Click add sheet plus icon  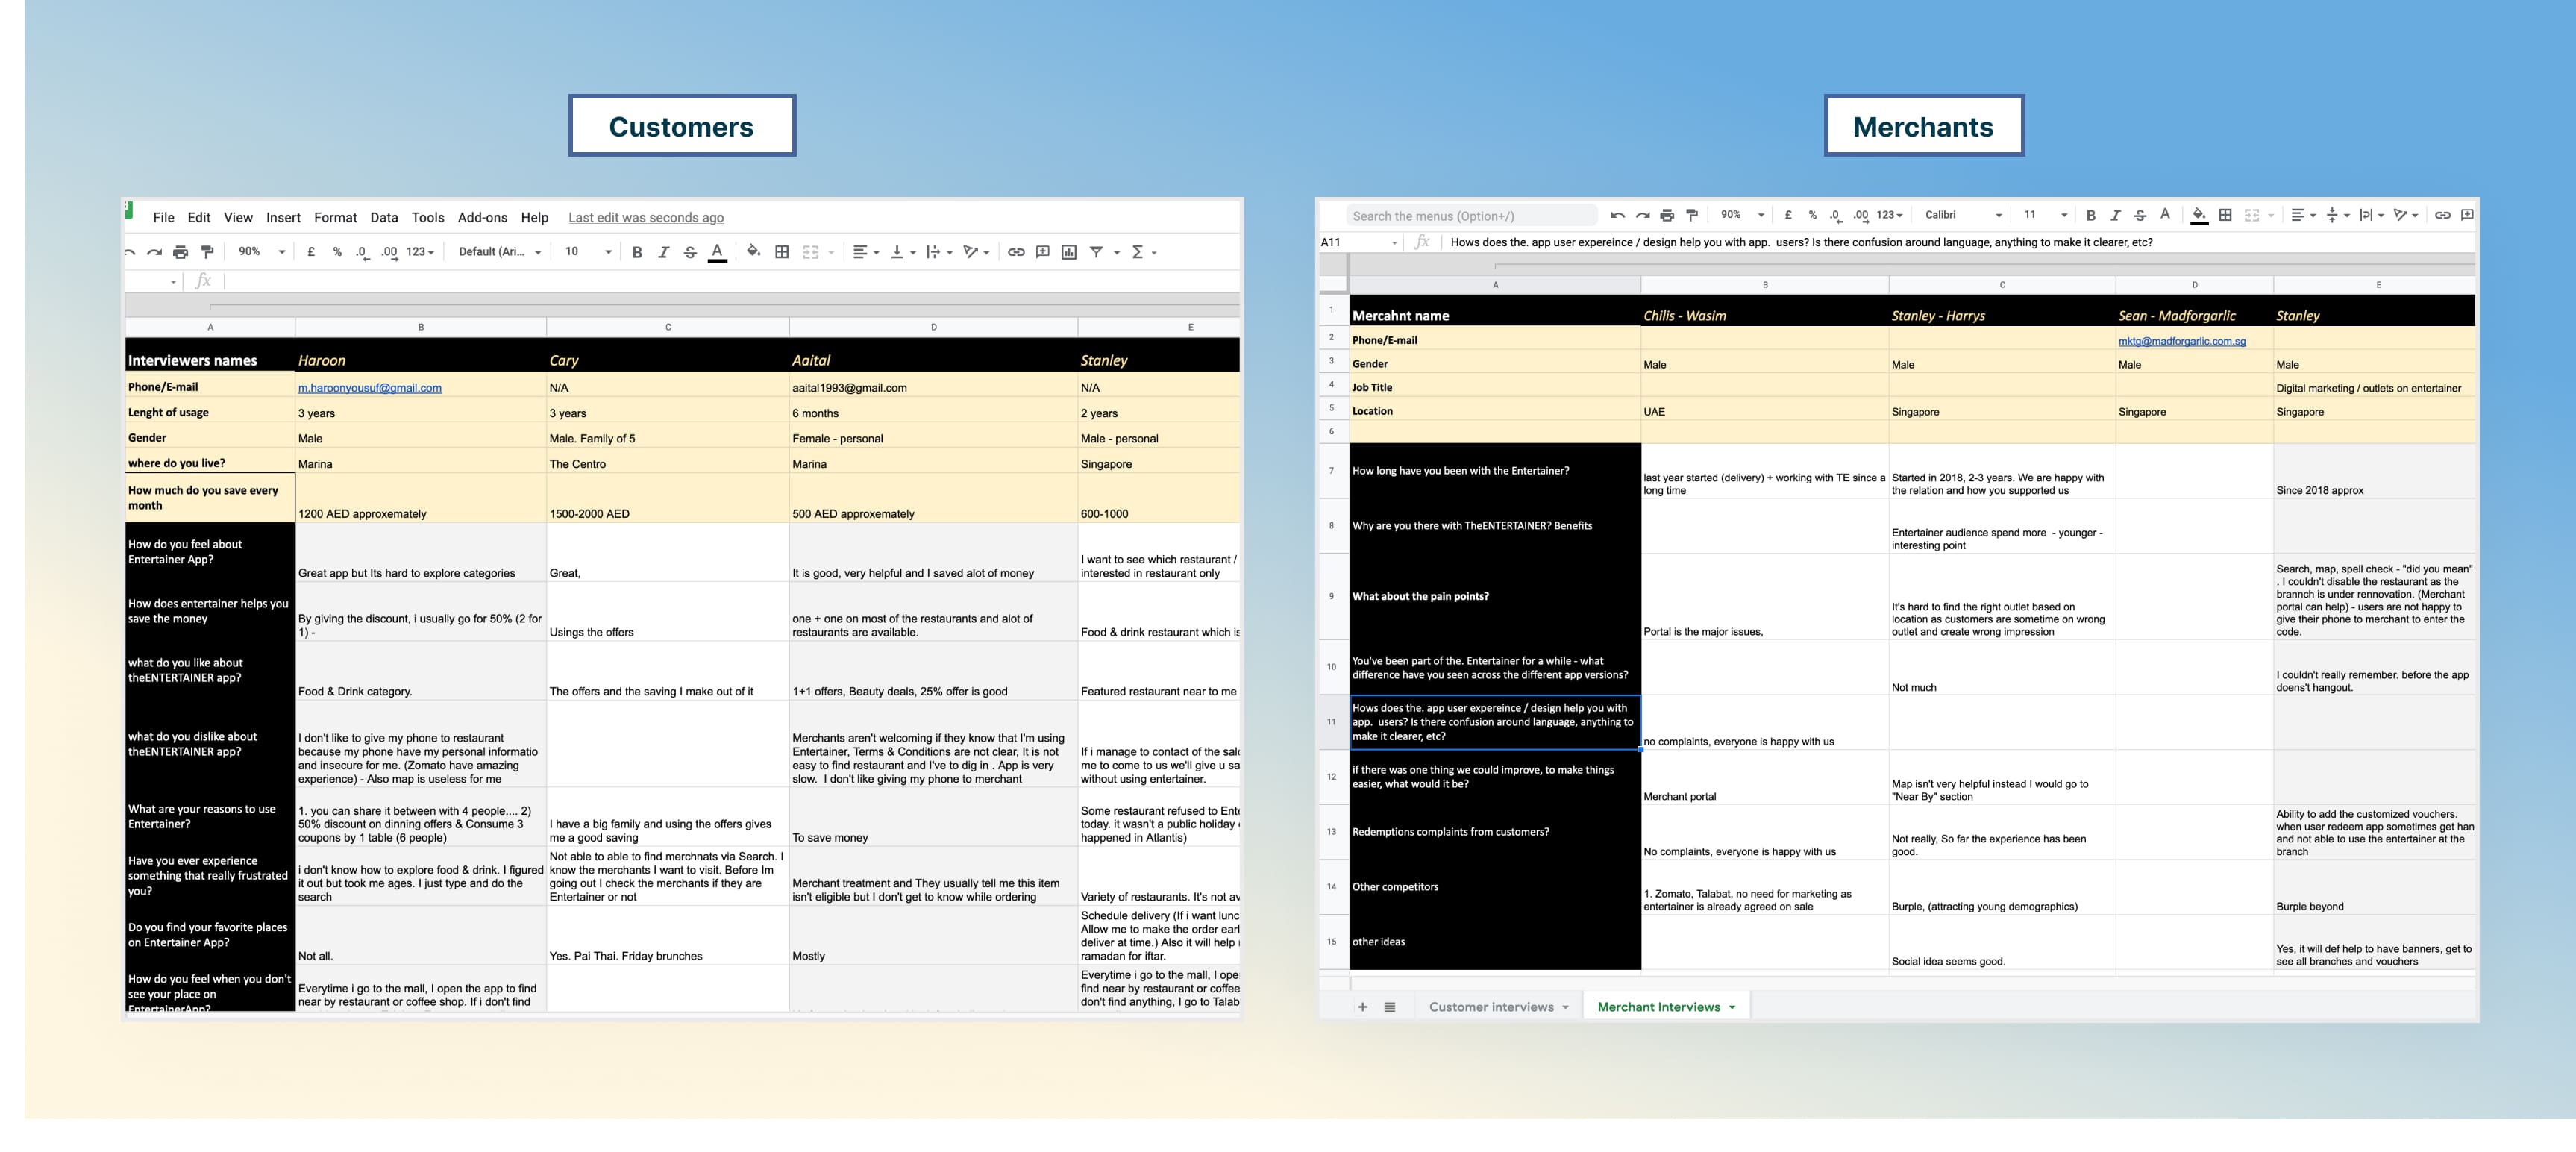tap(1362, 1007)
